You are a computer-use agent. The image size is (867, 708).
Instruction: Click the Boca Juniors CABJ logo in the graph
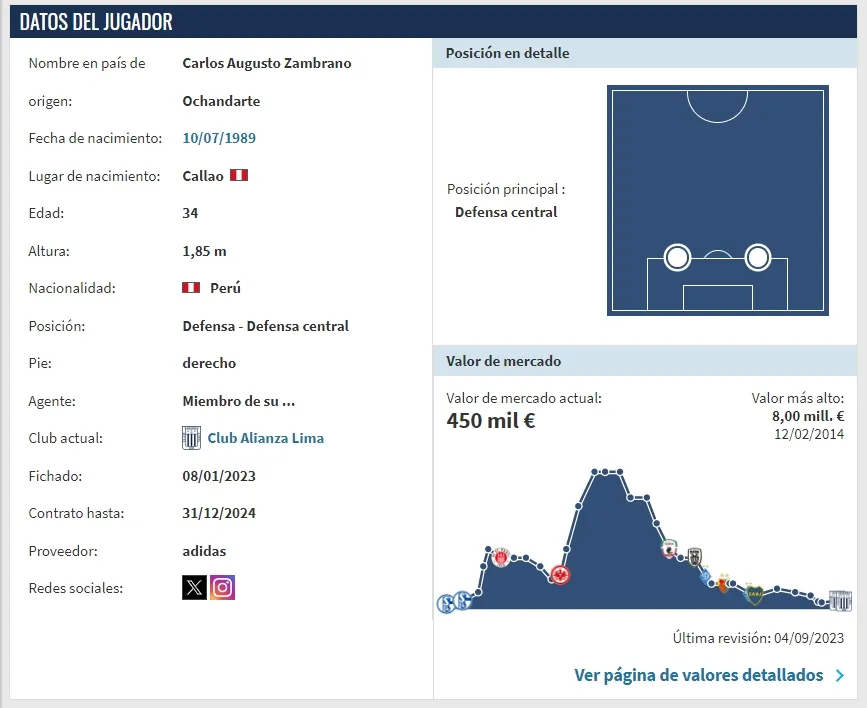click(754, 592)
